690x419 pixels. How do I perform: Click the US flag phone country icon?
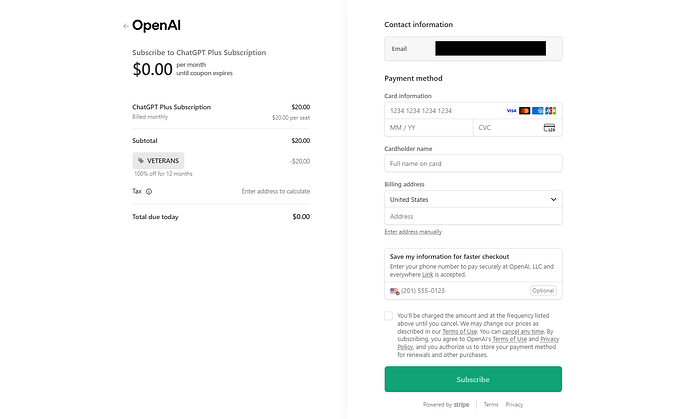click(x=394, y=291)
